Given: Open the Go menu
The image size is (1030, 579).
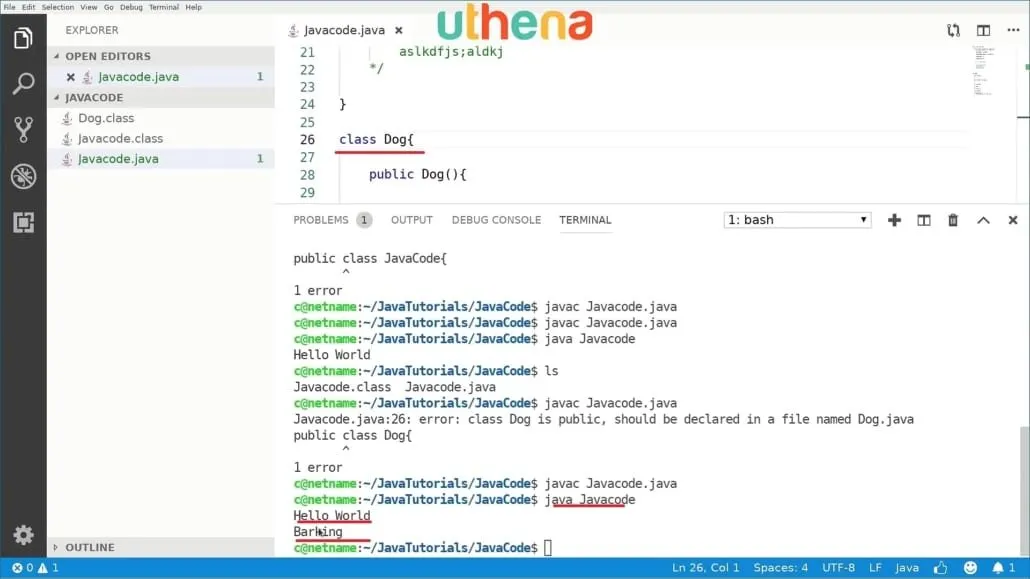Looking at the screenshot, I should point(108,7).
